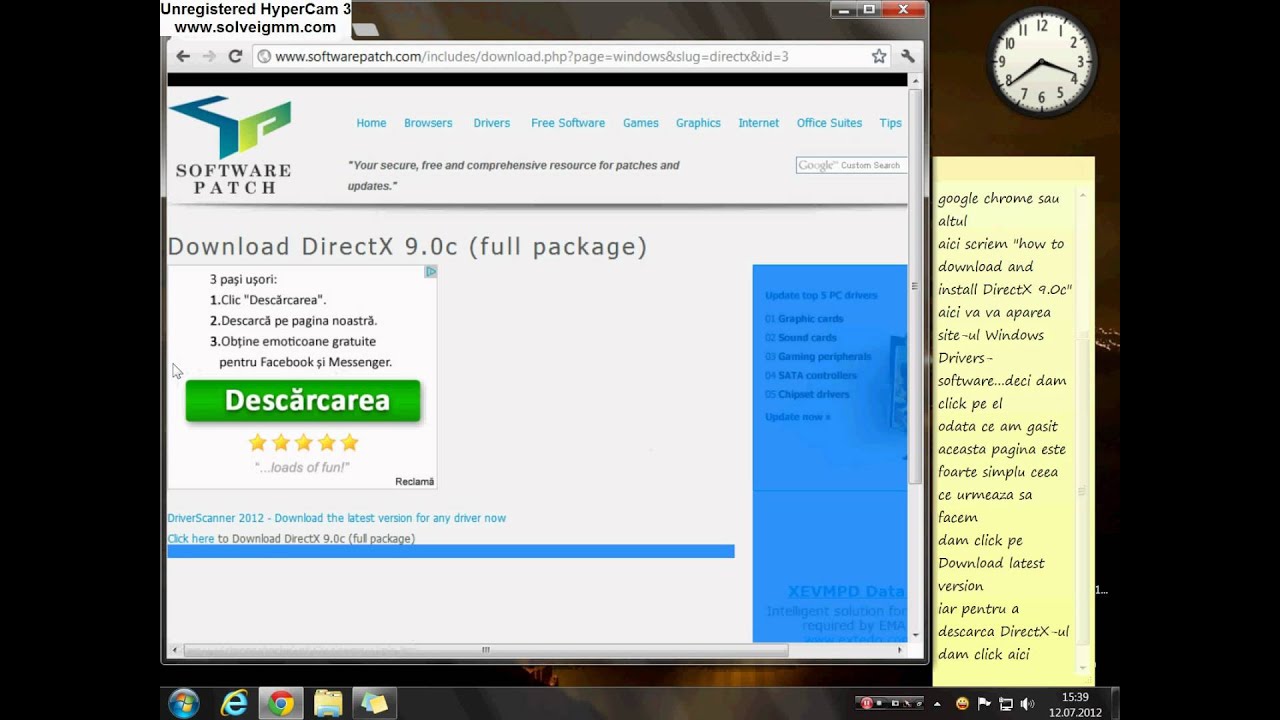Reload the page with the refresh icon

point(235,57)
